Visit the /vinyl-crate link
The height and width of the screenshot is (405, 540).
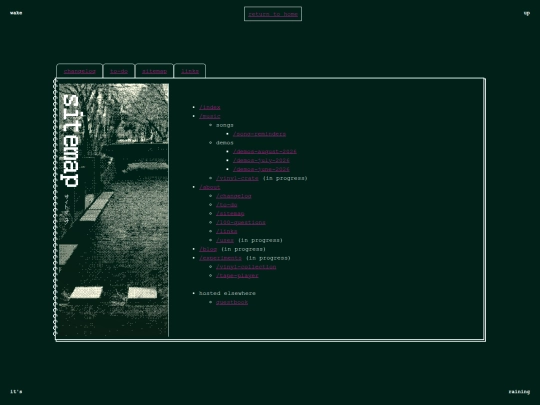[237, 178]
